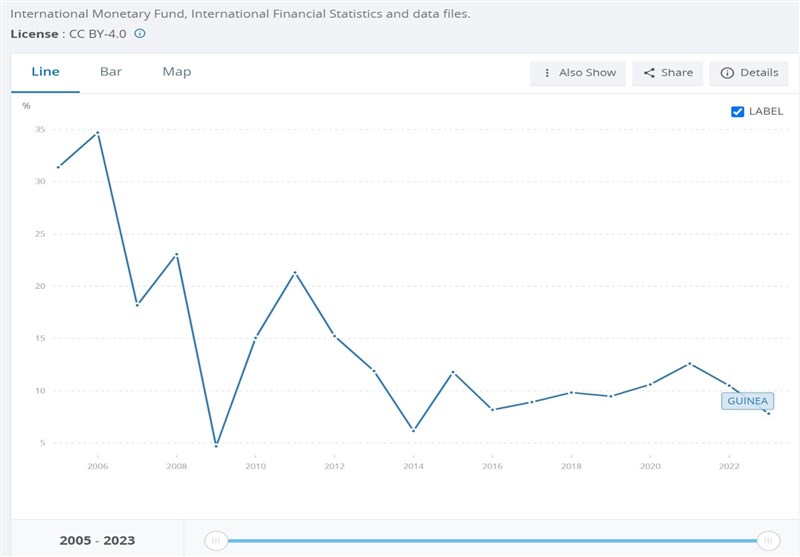800x557 pixels.
Task: Click the GUINEA series label
Action: pos(747,401)
